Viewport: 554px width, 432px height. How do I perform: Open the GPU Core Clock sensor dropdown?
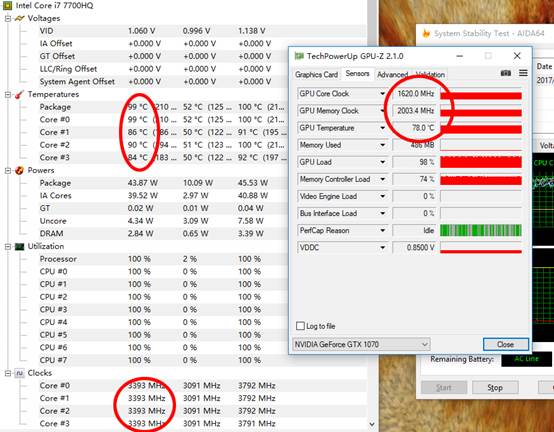pyautogui.click(x=382, y=94)
